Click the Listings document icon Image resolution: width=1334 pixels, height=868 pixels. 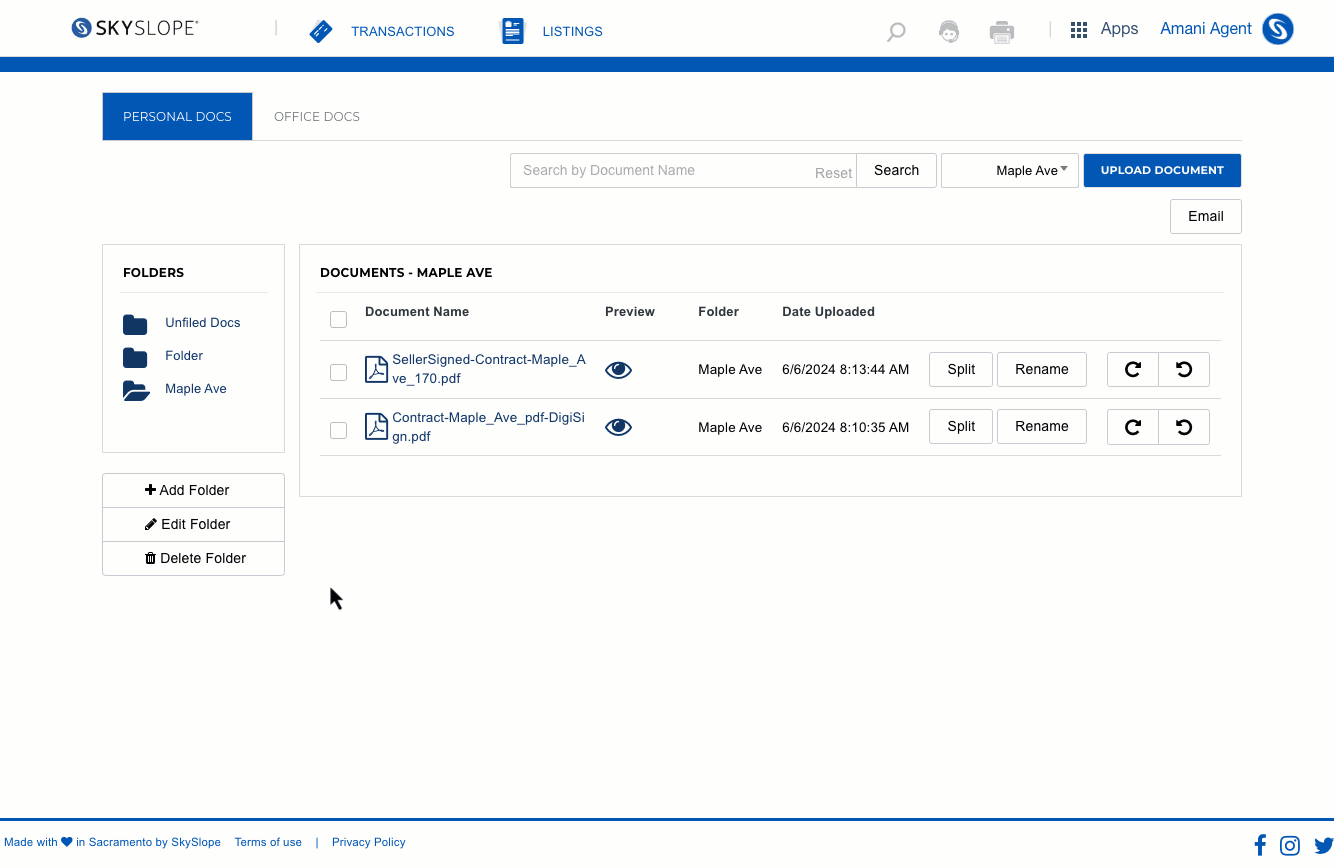[x=513, y=31]
